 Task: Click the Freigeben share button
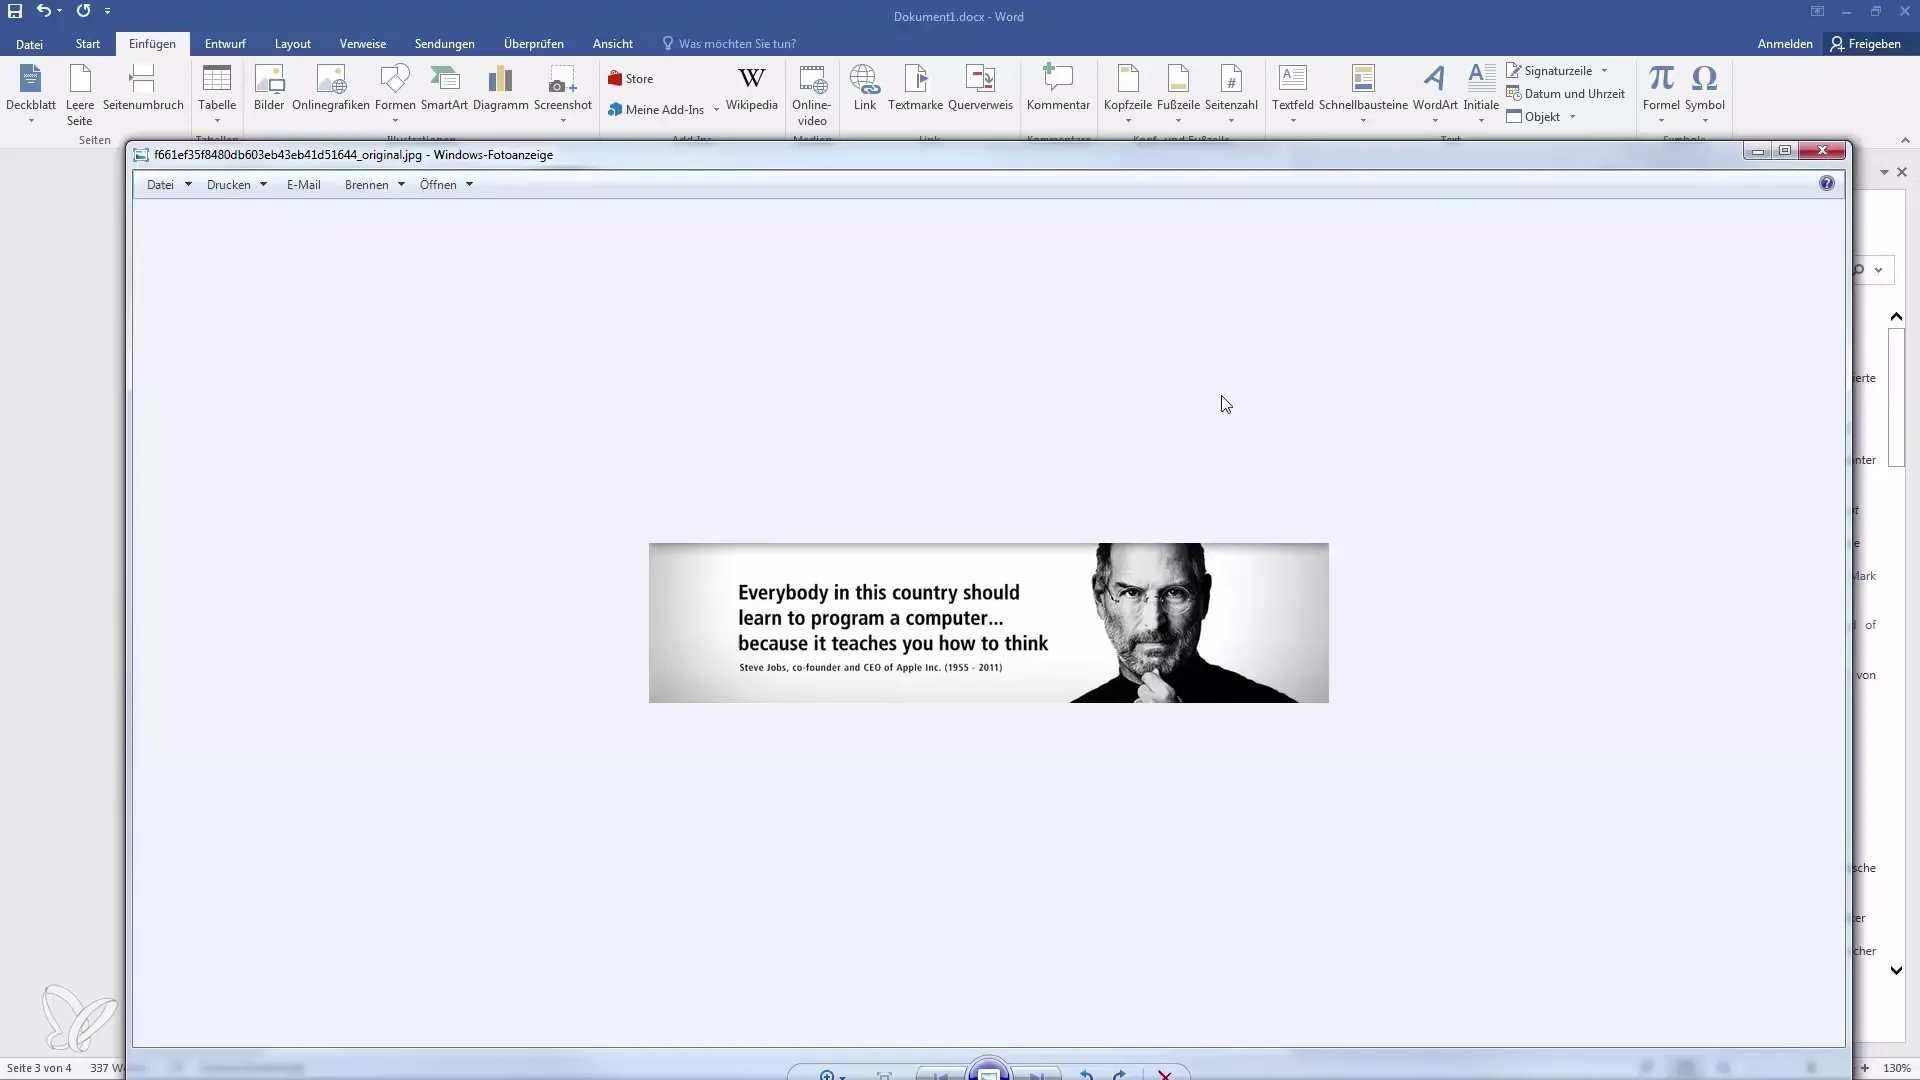coord(1866,44)
